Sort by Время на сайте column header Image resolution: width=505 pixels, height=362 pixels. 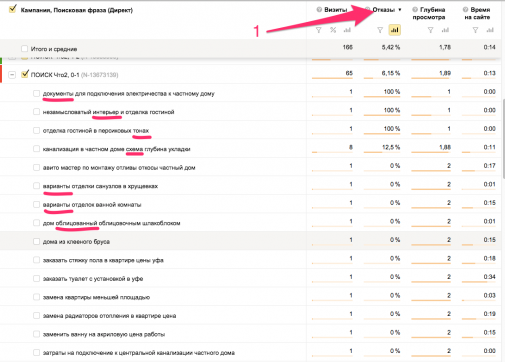click(477, 13)
